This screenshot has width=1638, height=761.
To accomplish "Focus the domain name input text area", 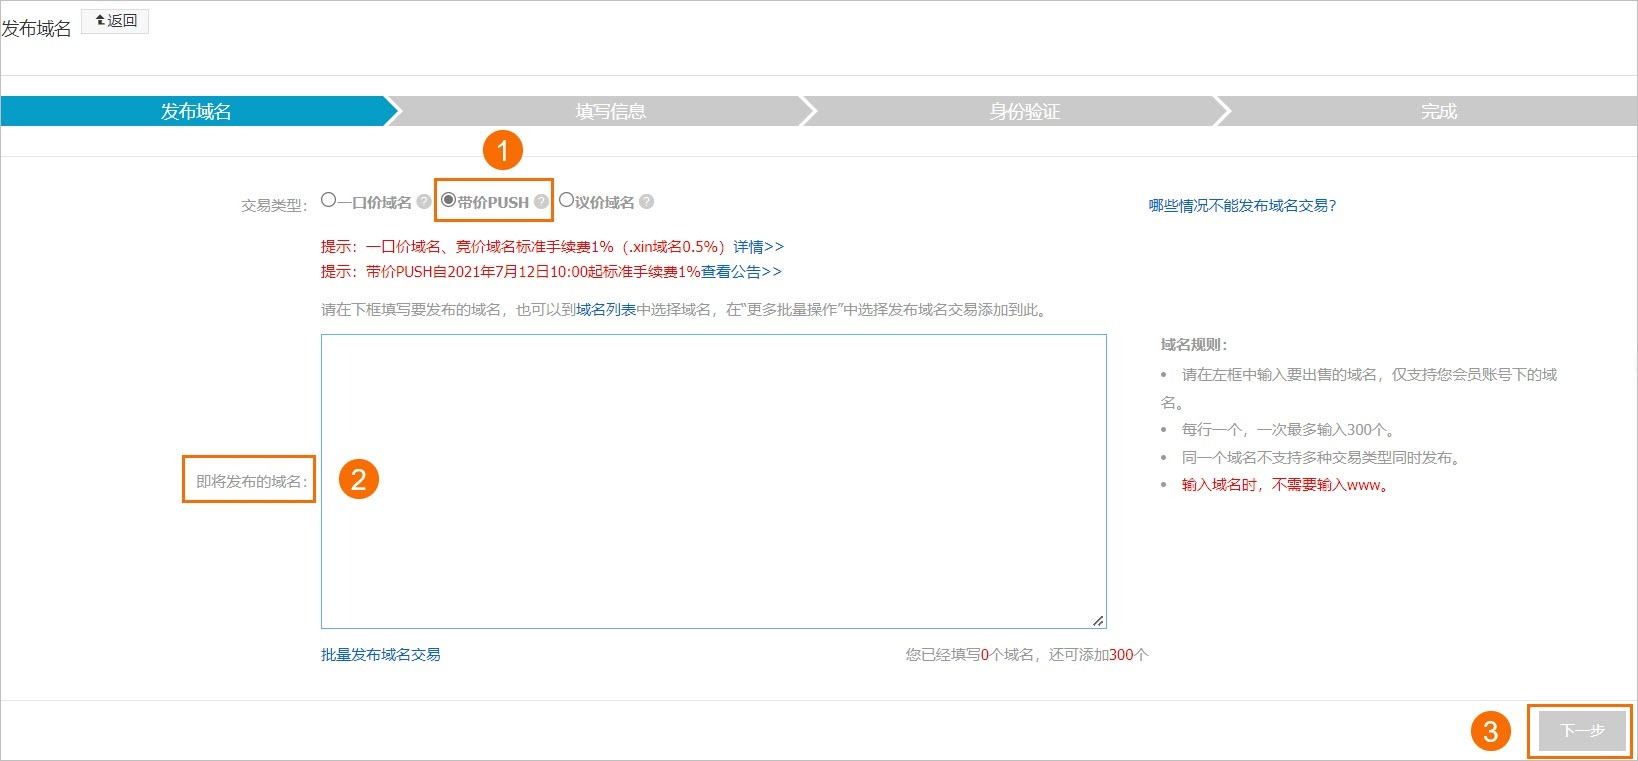I will [x=713, y=481].
